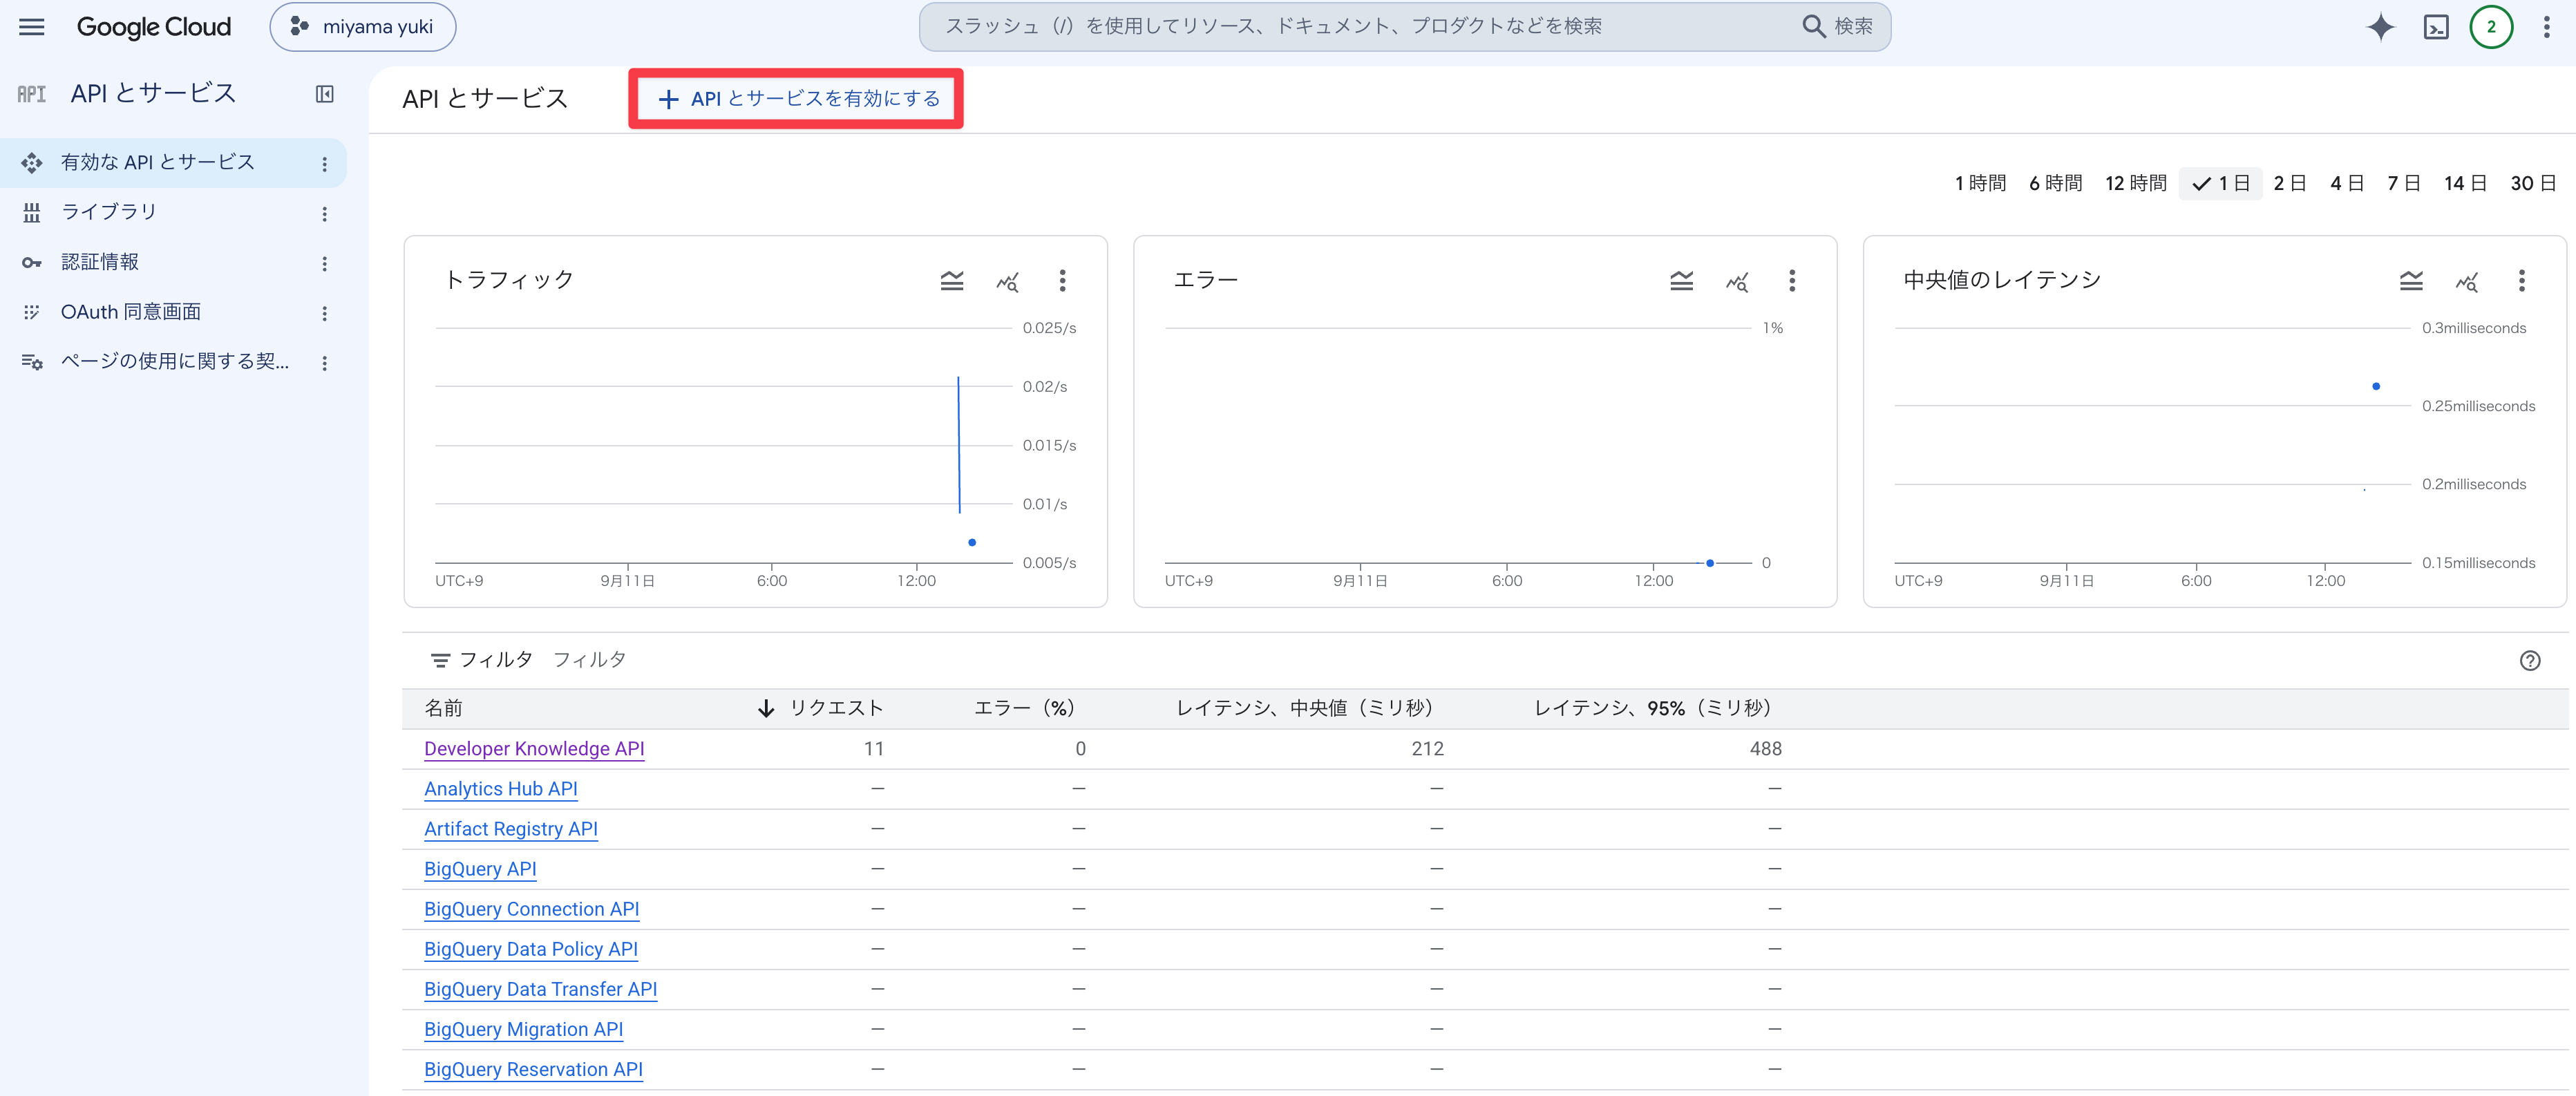Open the notifications badge showing 2
This screenshot has height=1096, width=2576.
[x=2491, y=27]
